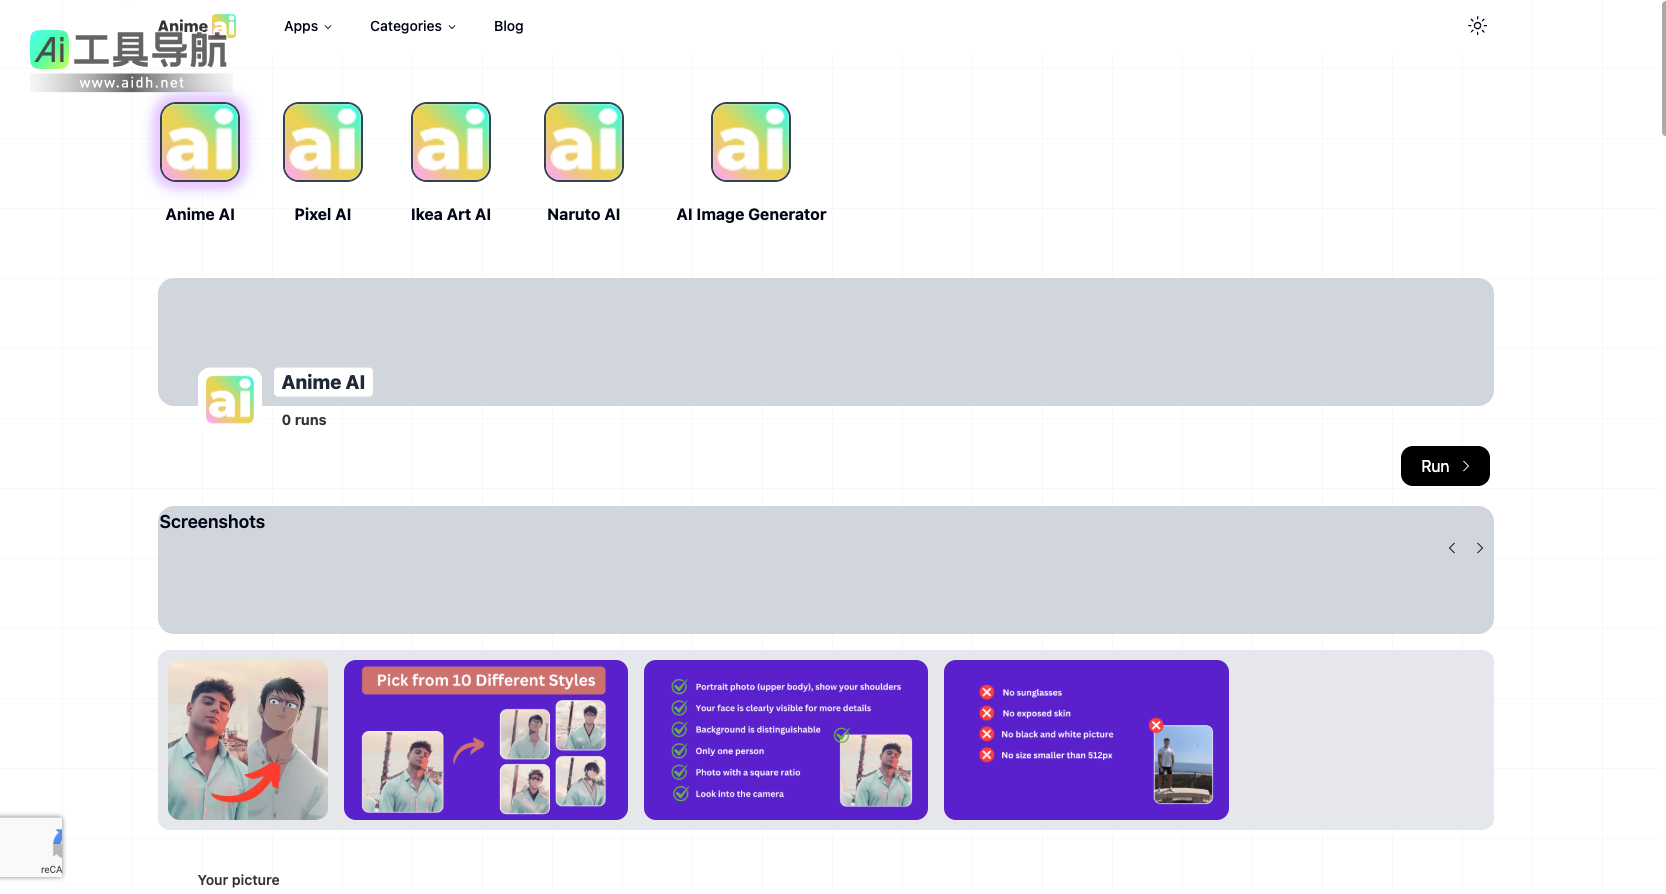Click the Anime AI profile logo
Screen dimensions: 1666x894
230,400
